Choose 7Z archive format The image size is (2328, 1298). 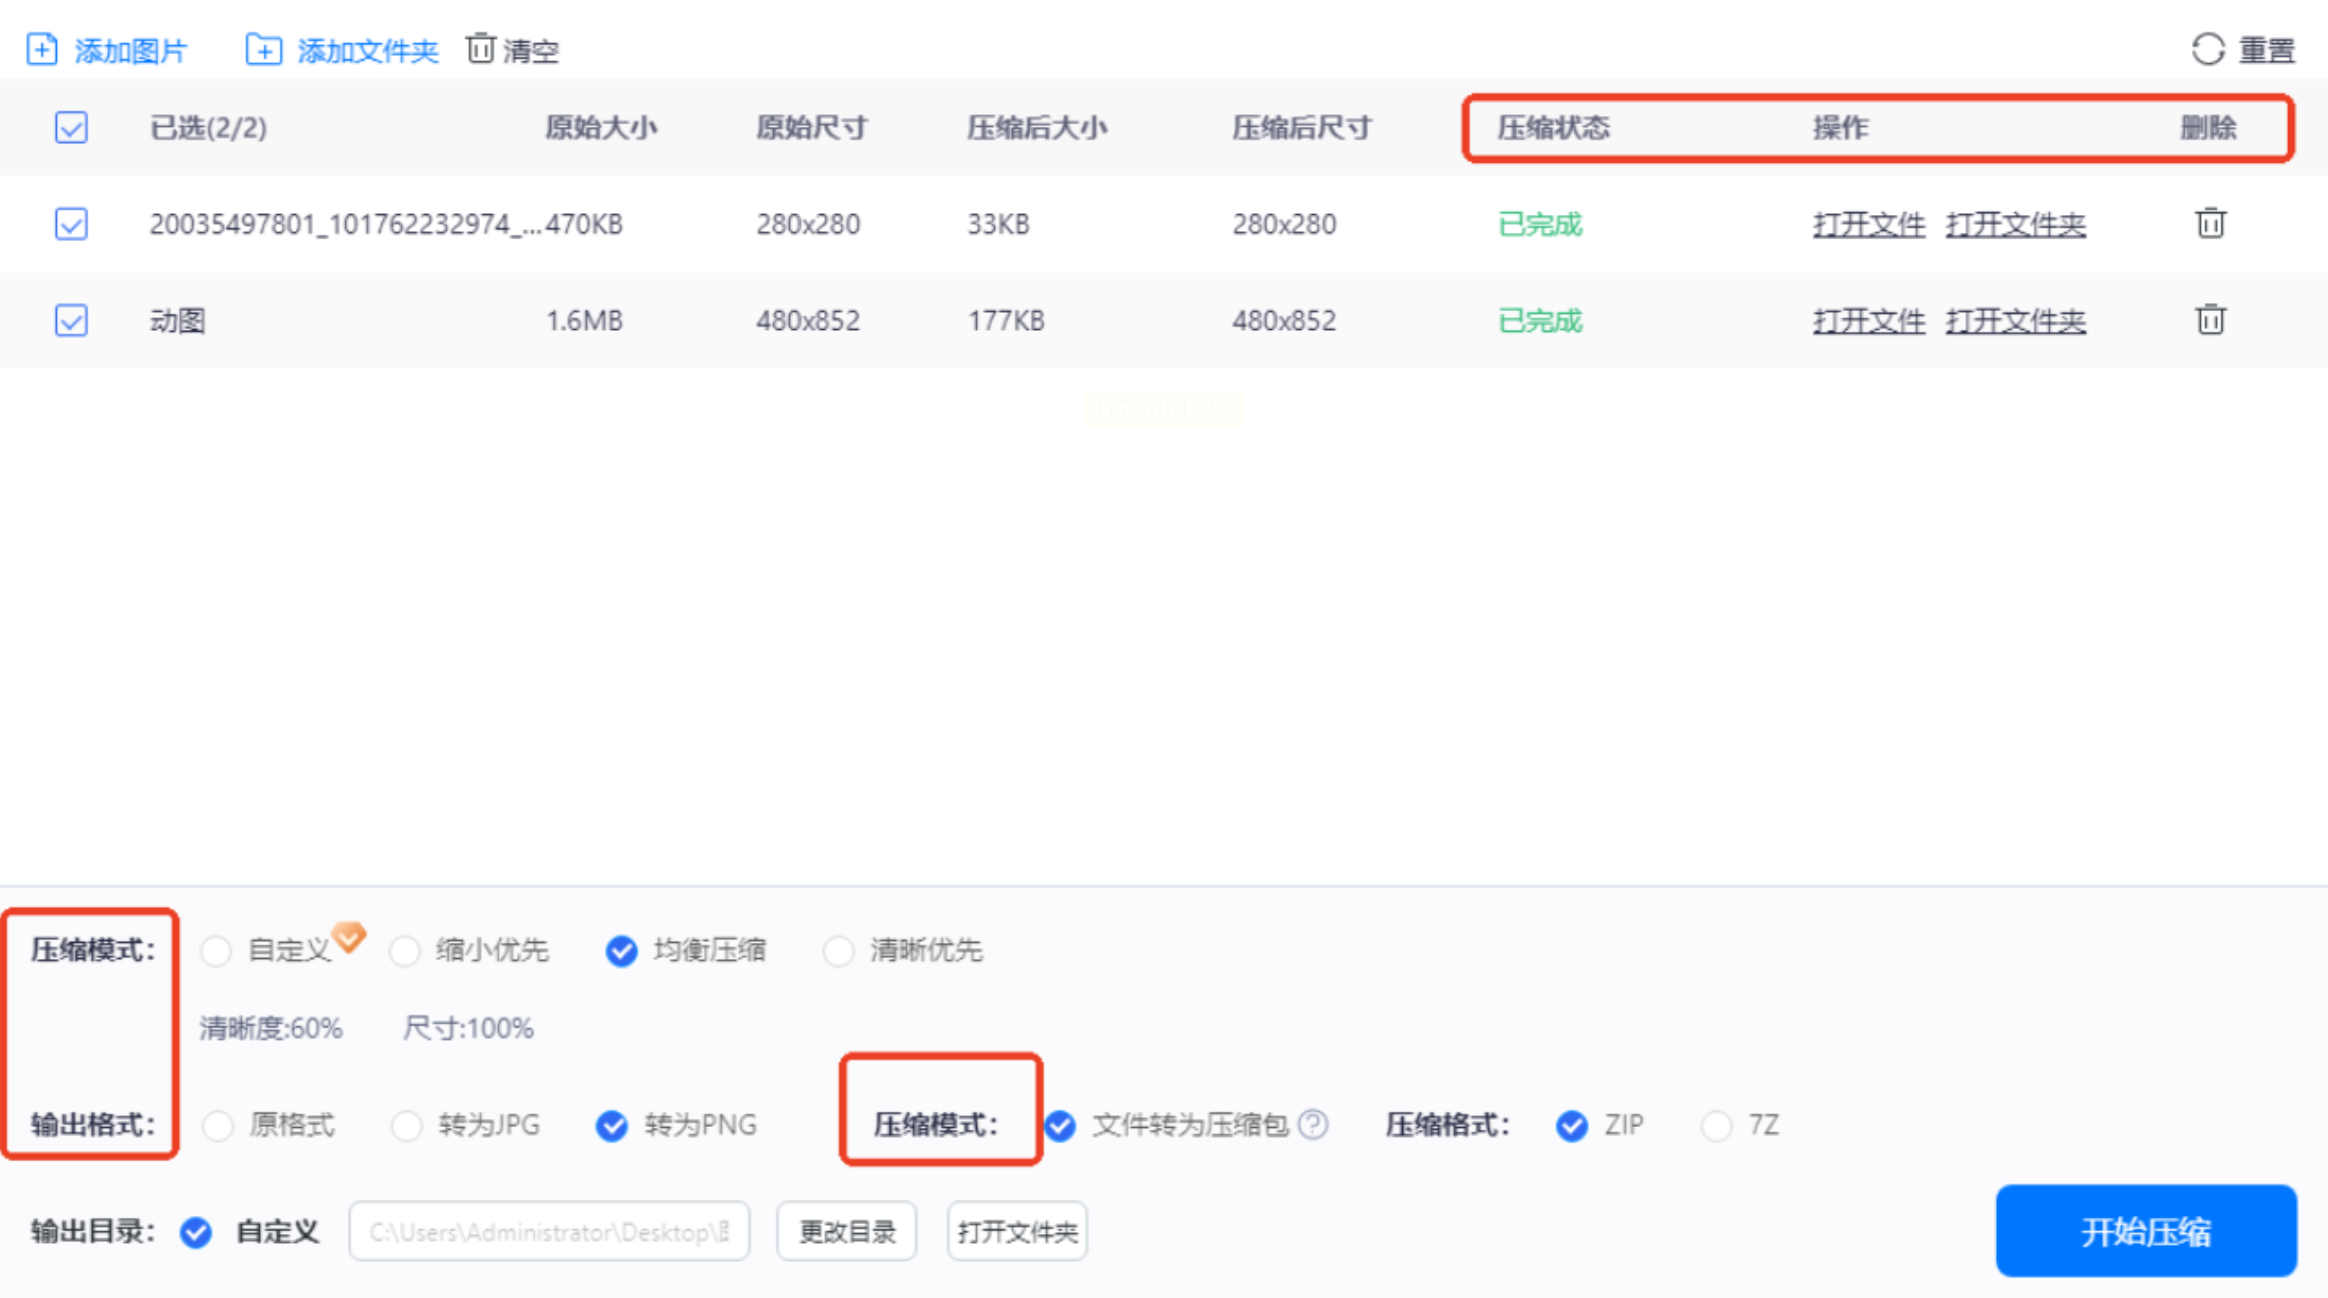click(x=1716, y=1125)
